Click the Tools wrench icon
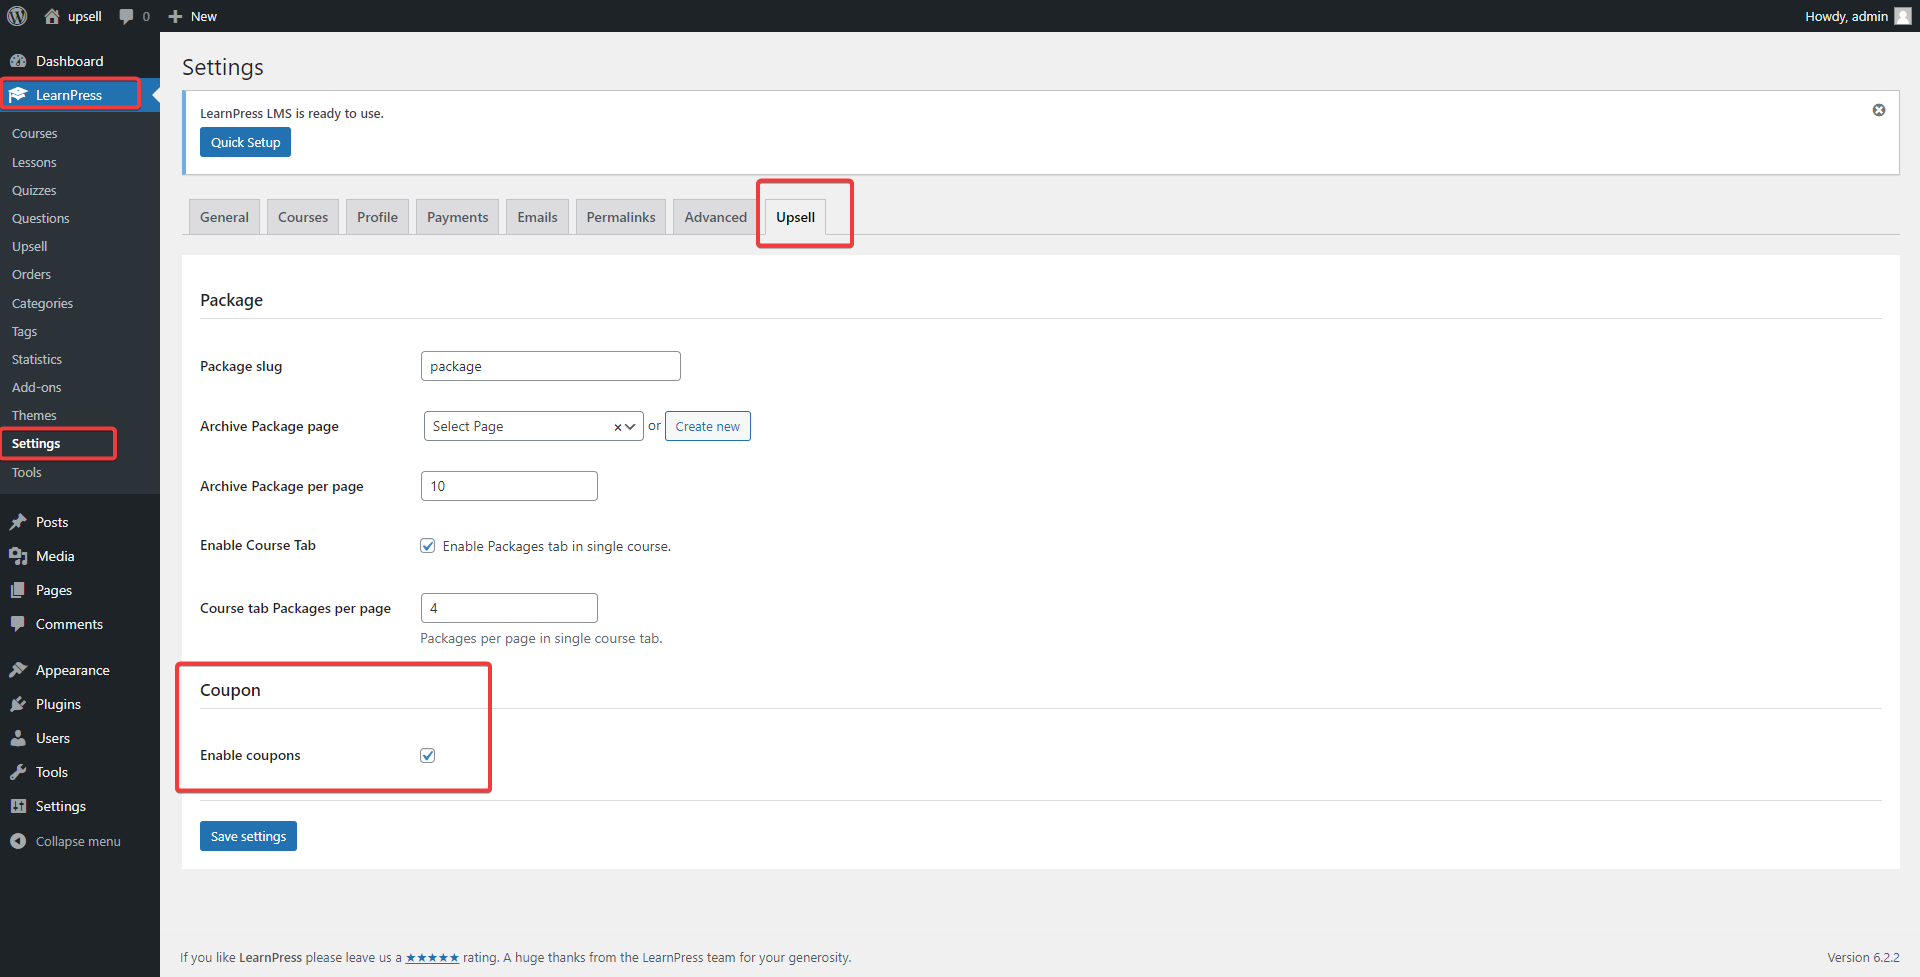Image resolution: width=1920 pixels, height=977 pixels. [x=18, y=772]
